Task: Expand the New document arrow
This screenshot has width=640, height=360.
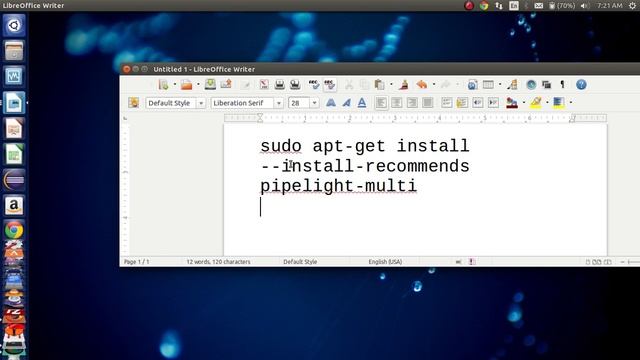Action: click(x=175, y=85)
